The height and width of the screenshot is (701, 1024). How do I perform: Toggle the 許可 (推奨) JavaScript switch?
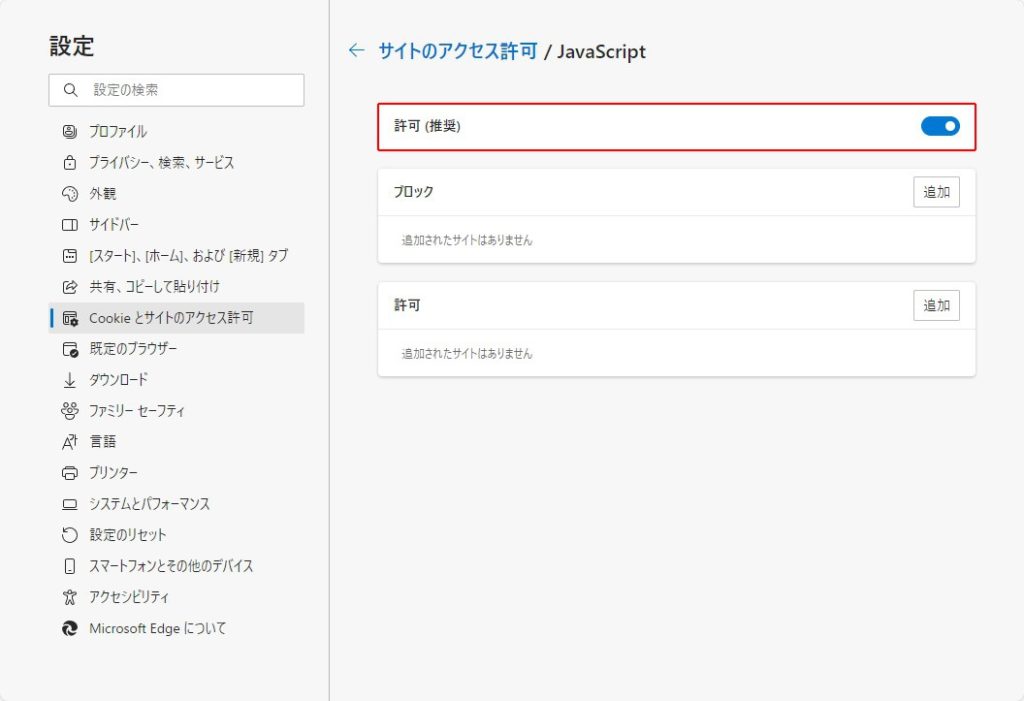pyautogui.click(x=939, y=126)
